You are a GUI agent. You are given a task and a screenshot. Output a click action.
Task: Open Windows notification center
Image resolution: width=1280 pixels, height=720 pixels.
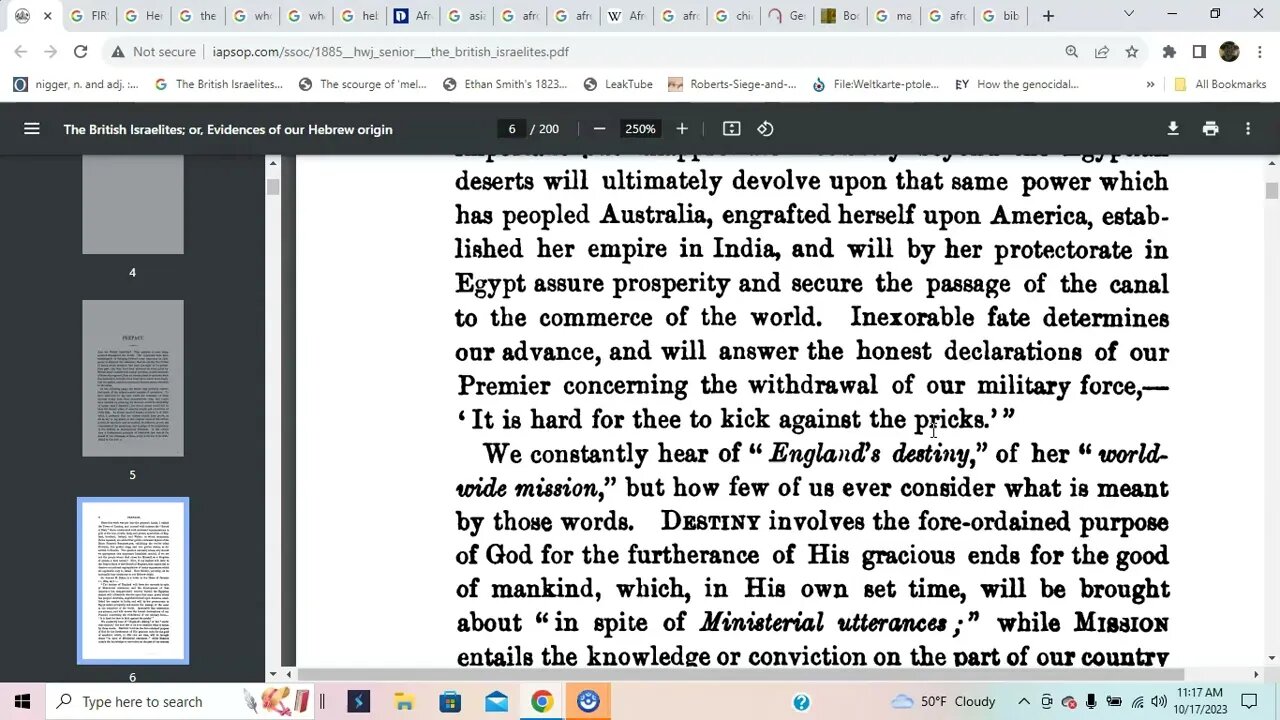click(x=1249, y=701)
